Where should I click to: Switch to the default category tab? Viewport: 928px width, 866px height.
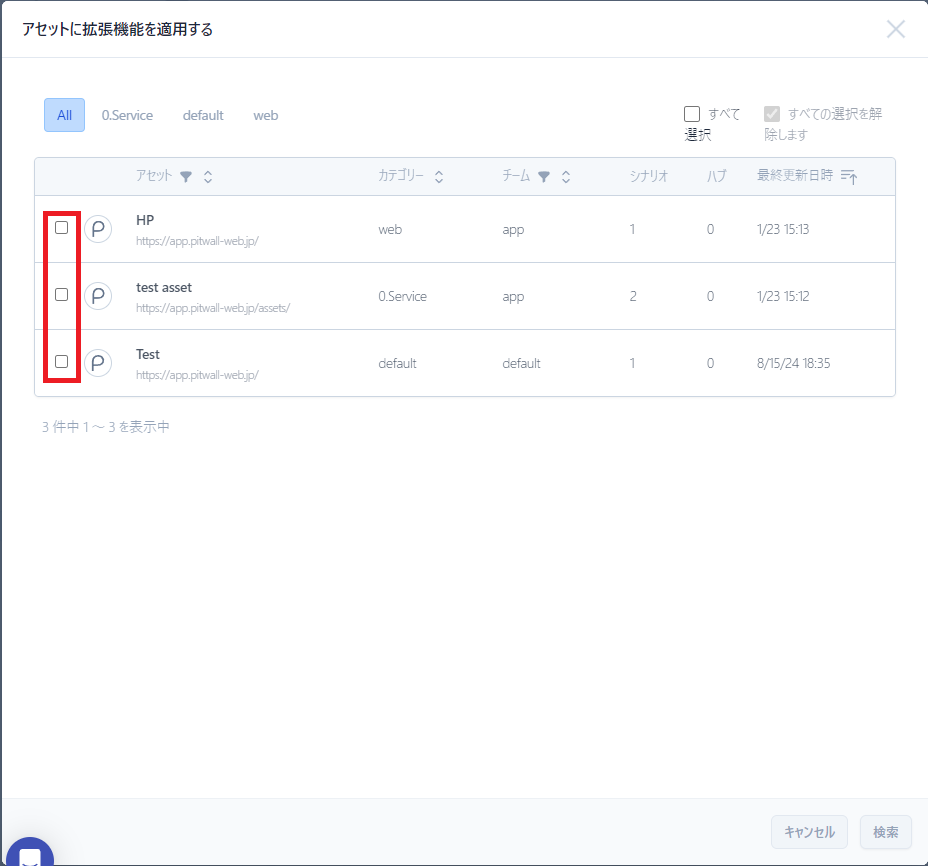coord(203,115)
